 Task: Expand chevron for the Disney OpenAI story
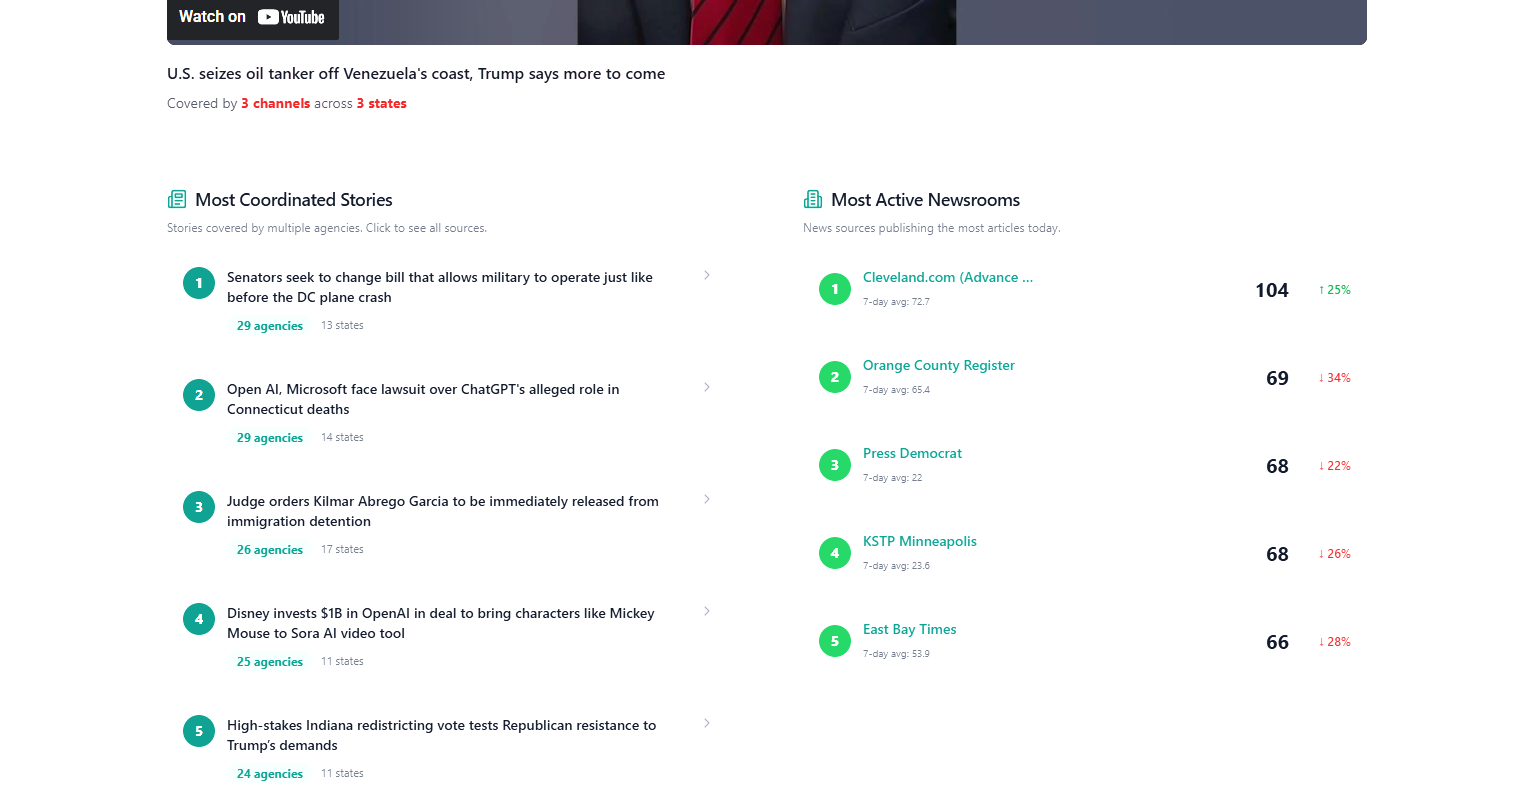click(x=707, y=611)
